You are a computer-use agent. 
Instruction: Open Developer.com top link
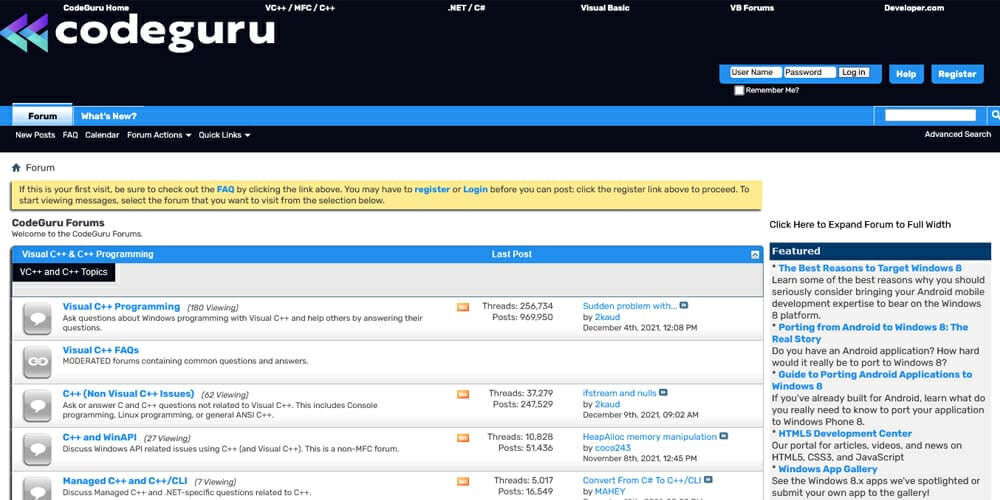pos(914,8)
